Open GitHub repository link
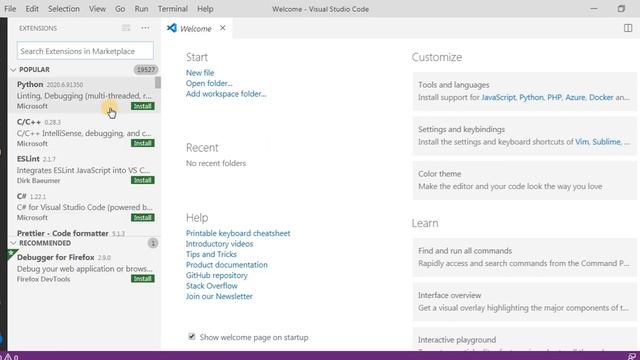The width and height of the screenshot is (640, 360). [x=216, y=276]
